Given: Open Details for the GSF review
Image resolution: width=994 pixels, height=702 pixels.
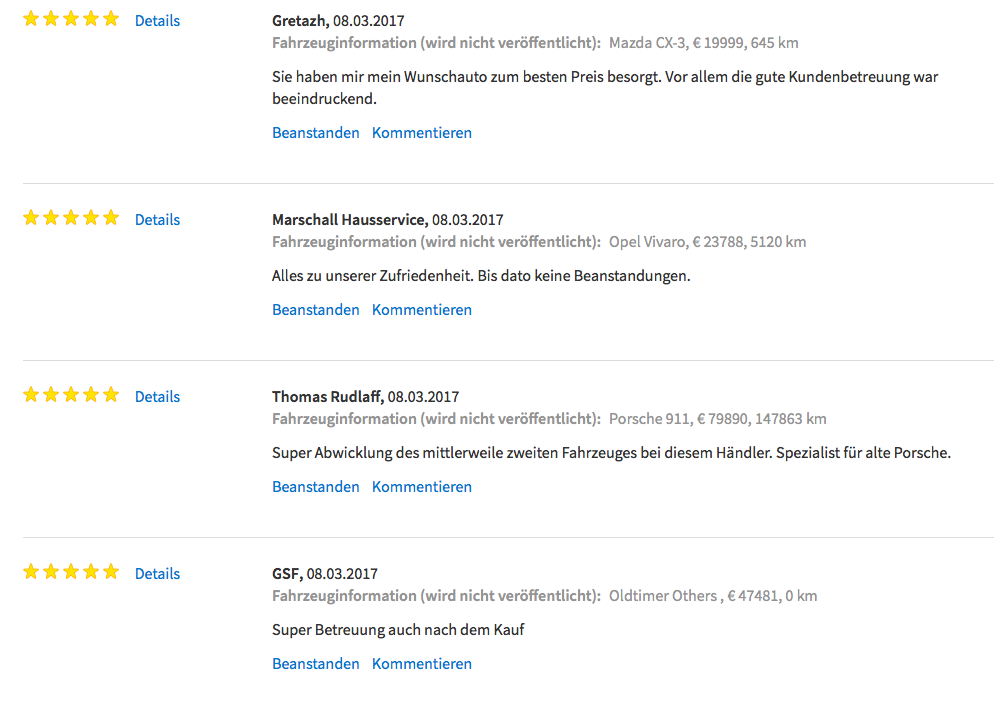Looking at the screenshot, I should pyautogui.click(x=157, y=573).
